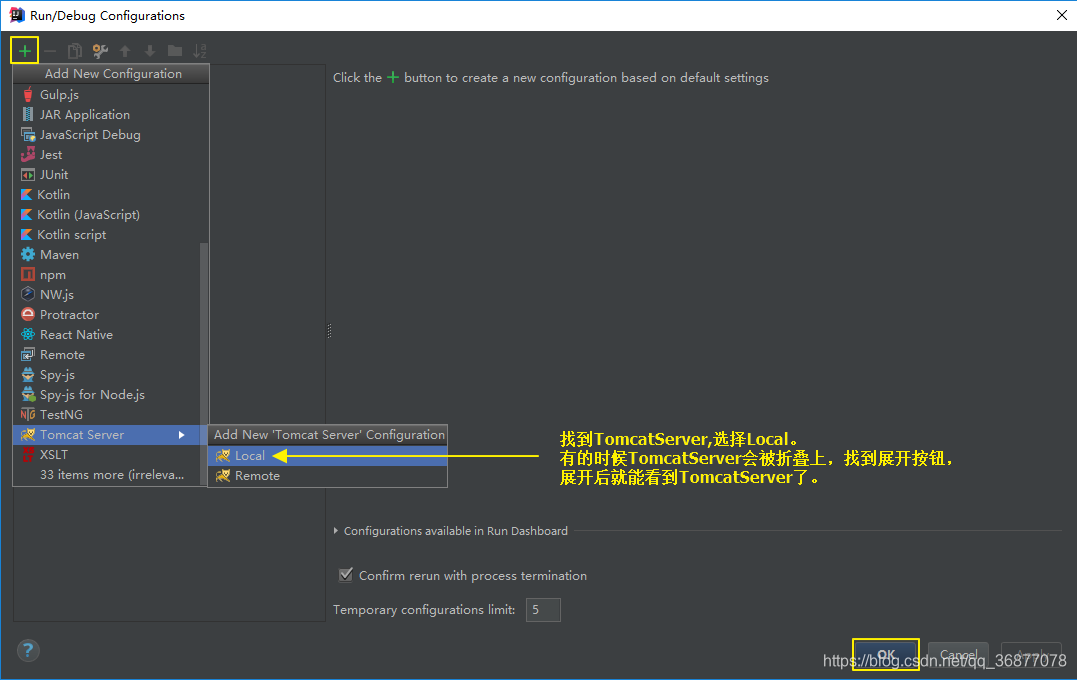Select the Maven configuration type
The height and width of the screenshot is (680, 1077).
(106, 255)
